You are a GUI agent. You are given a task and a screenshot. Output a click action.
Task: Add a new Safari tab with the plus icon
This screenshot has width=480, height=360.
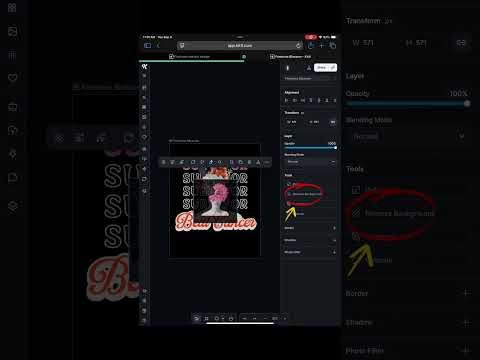(x=322, y=45)
